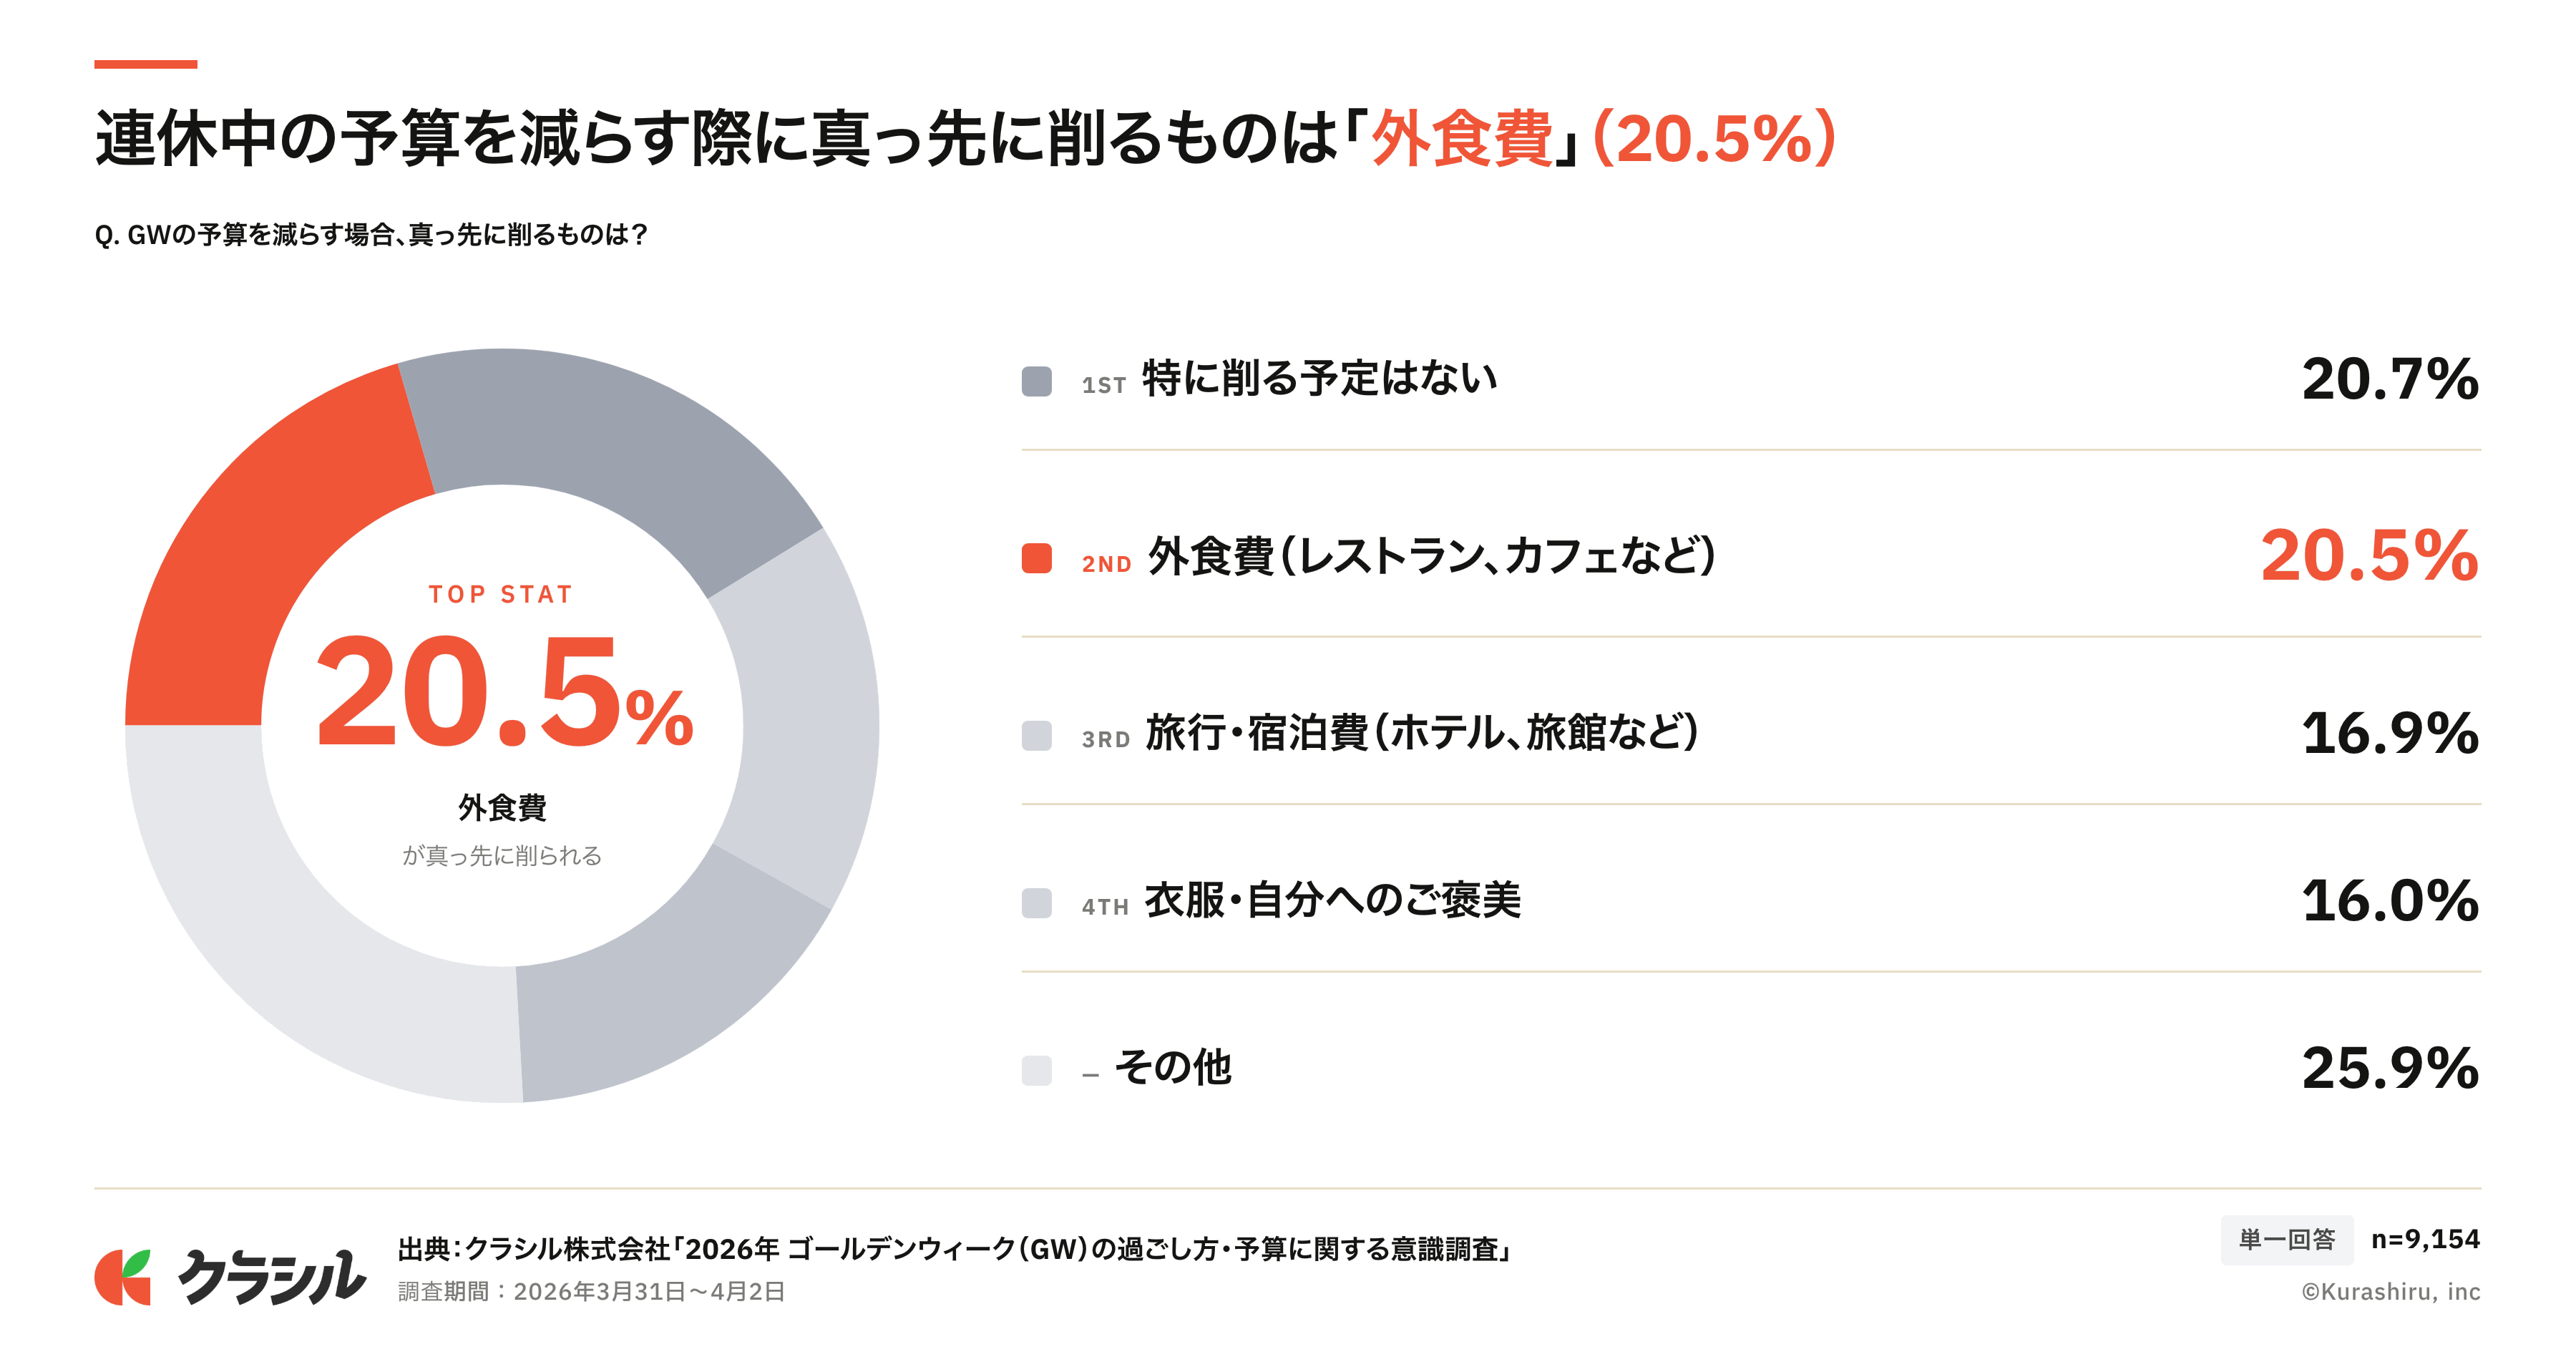This screenshot has width=2576, height=1362.
Task: Select the その他 legend swatch
Action: [x=1036, y=1070]
